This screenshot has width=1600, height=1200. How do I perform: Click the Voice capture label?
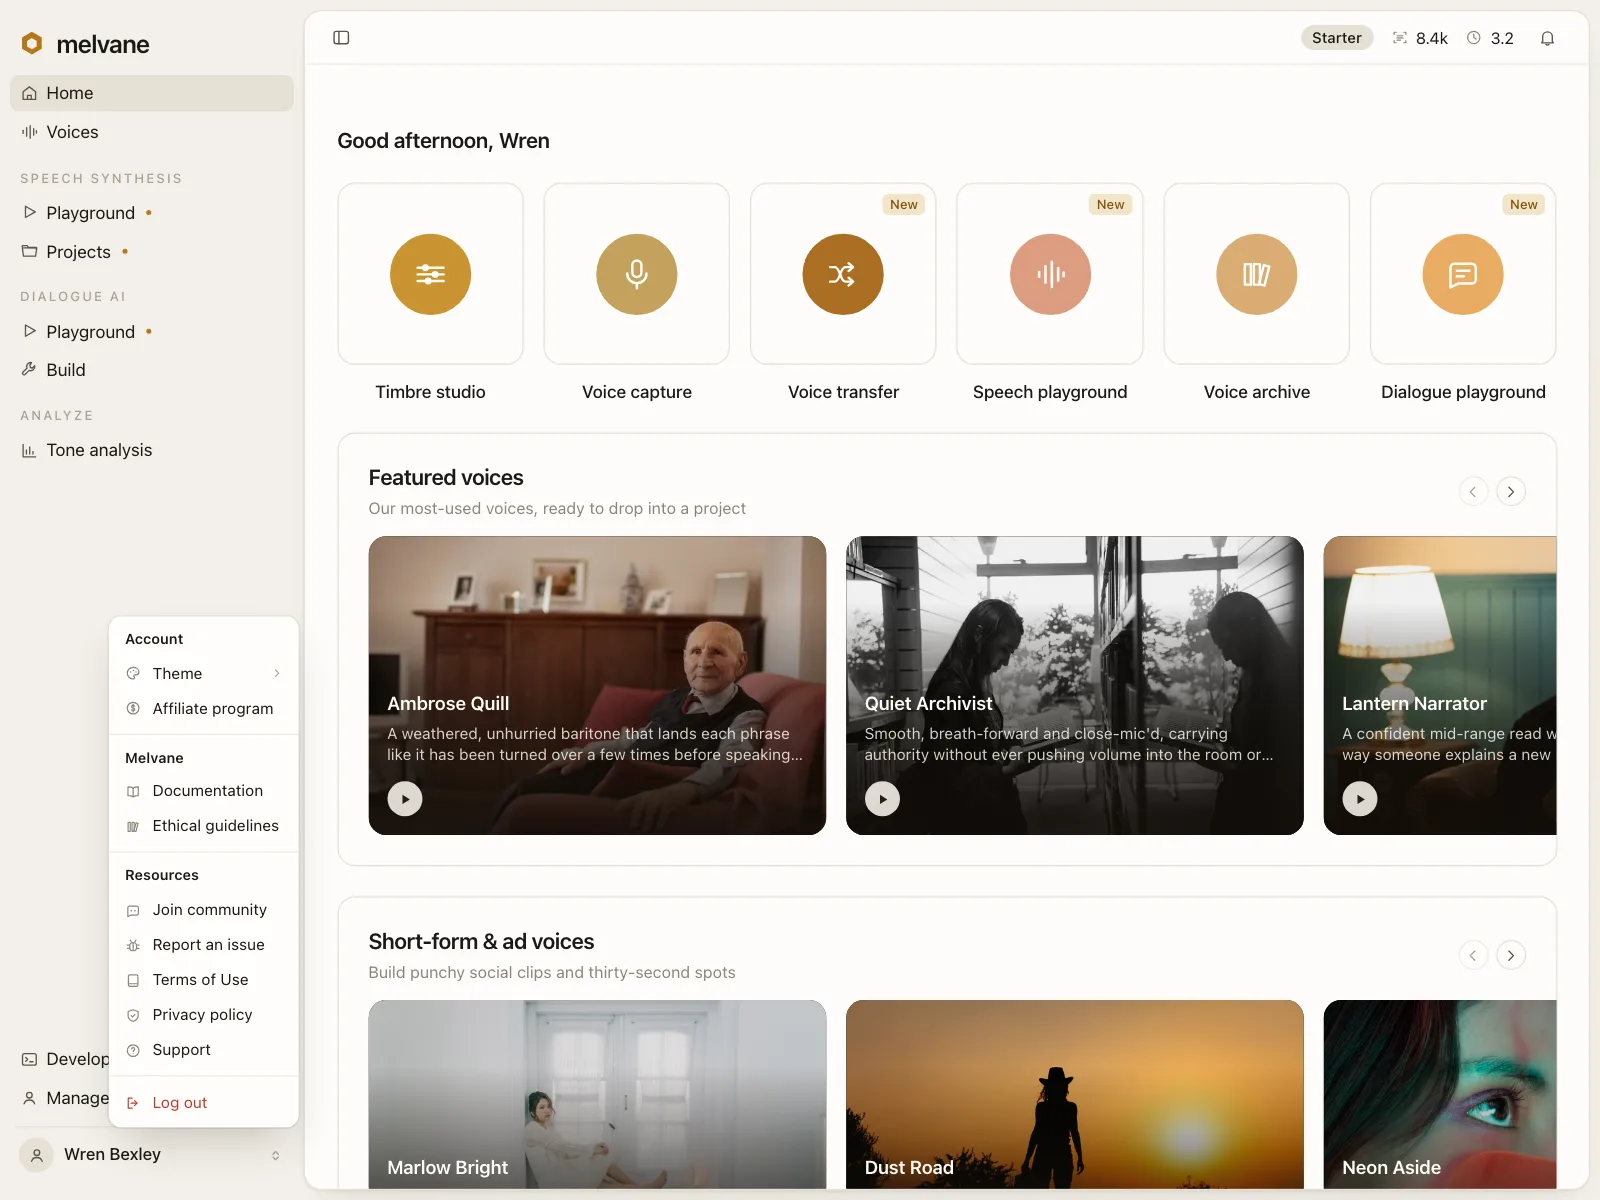pos(637,392)
